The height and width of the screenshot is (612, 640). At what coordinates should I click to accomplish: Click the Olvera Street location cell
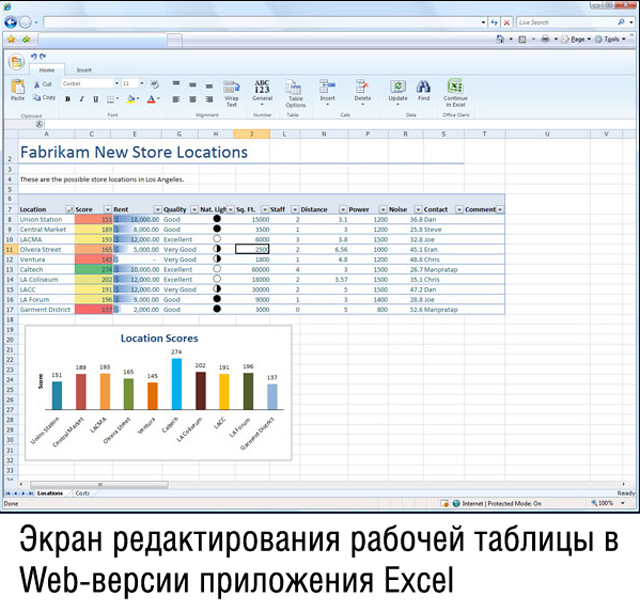click(x=46, y=249)
